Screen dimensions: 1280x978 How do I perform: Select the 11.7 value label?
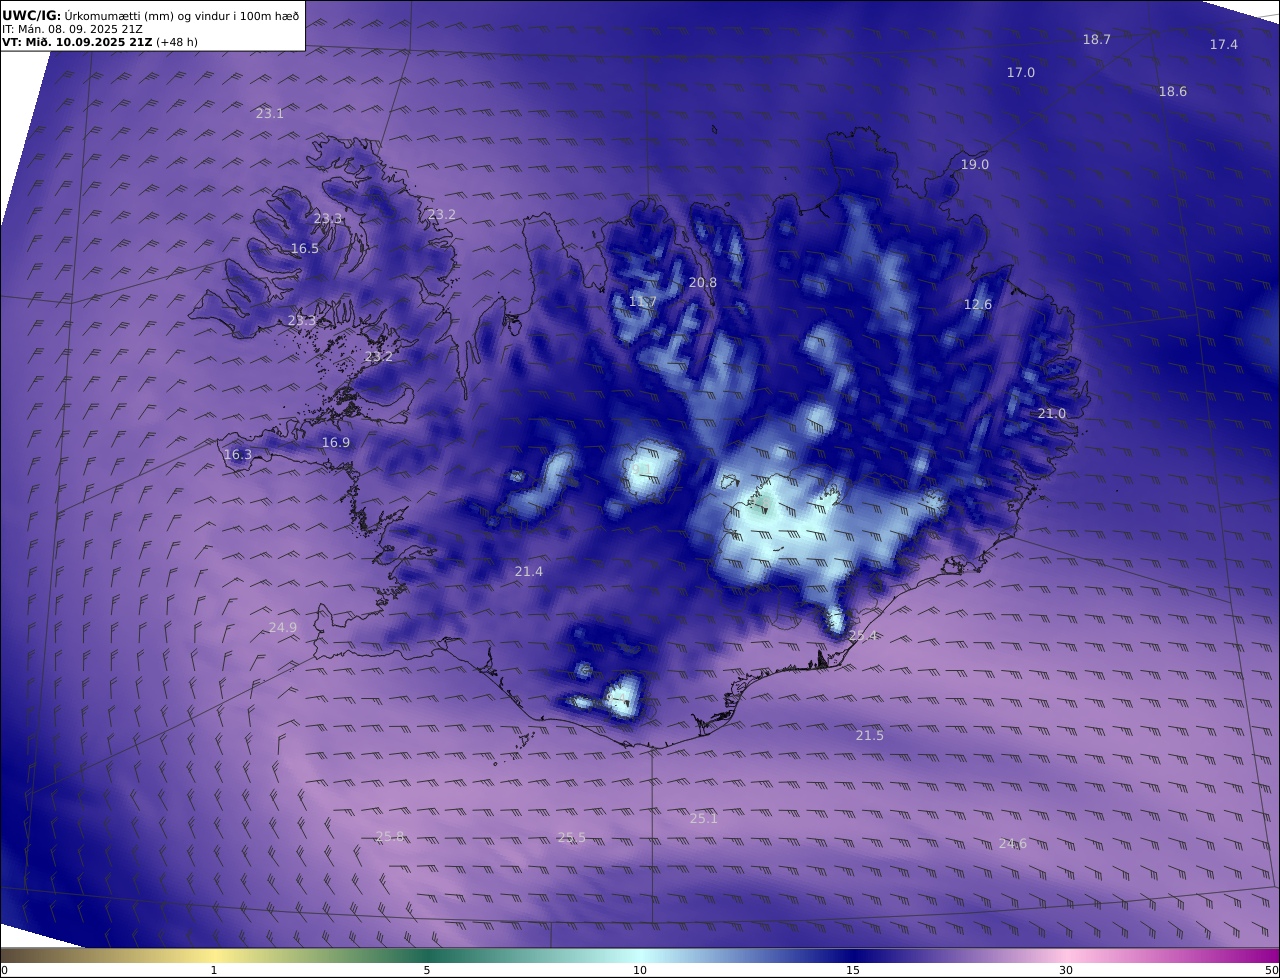pos(643,302)
